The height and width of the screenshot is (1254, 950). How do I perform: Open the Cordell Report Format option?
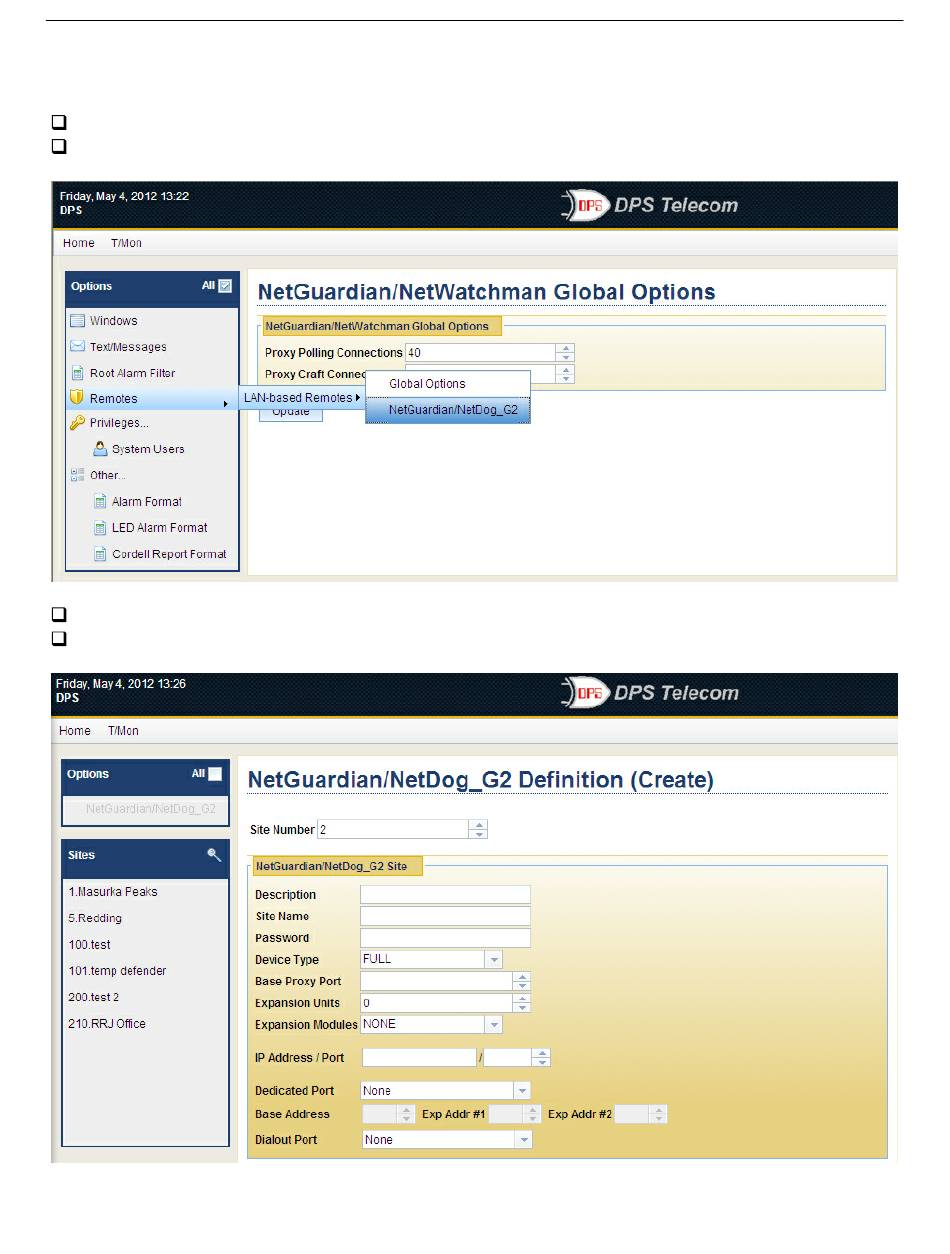tap(169, 554)
